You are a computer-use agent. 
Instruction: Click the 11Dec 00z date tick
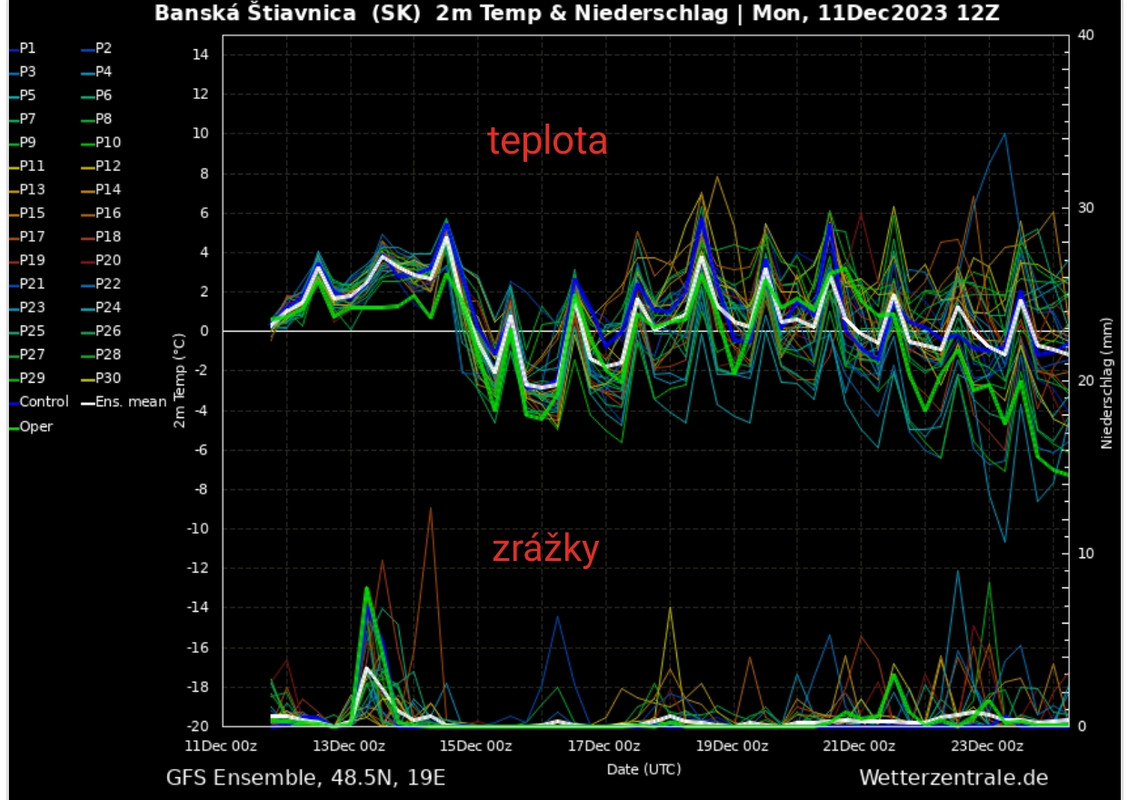point(221,746)
